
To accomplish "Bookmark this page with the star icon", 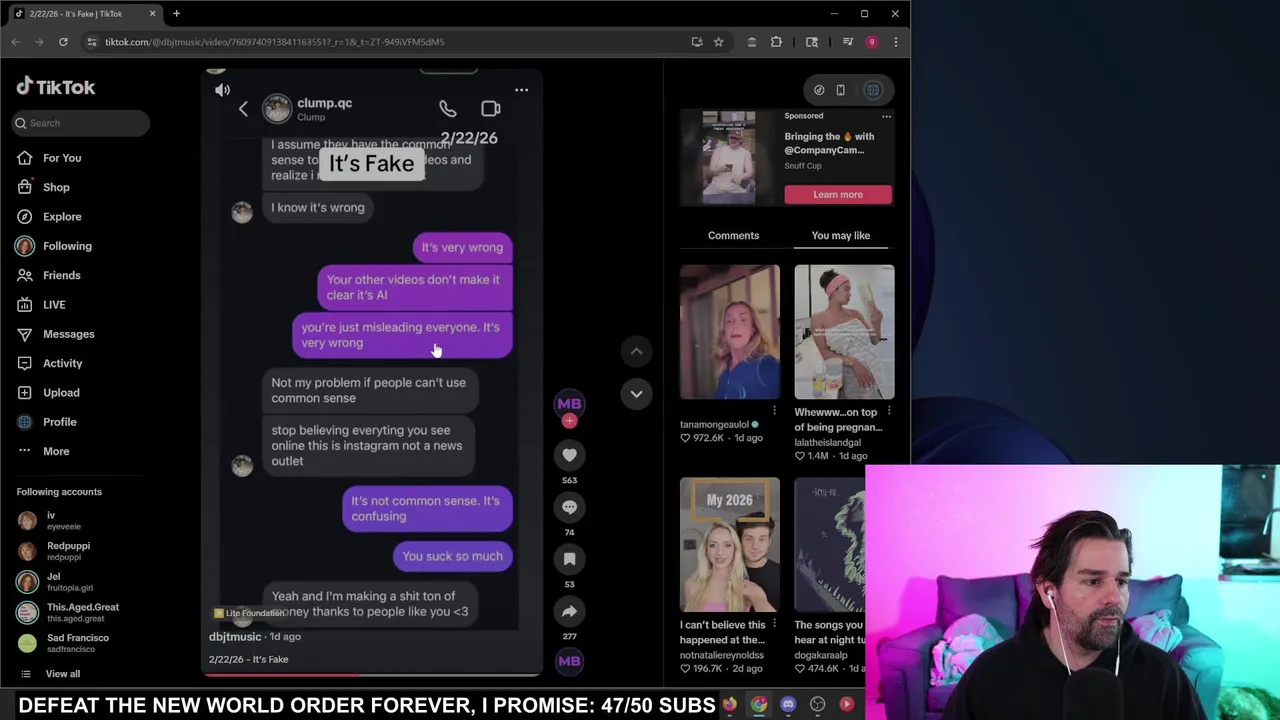I will pos(718,42).
